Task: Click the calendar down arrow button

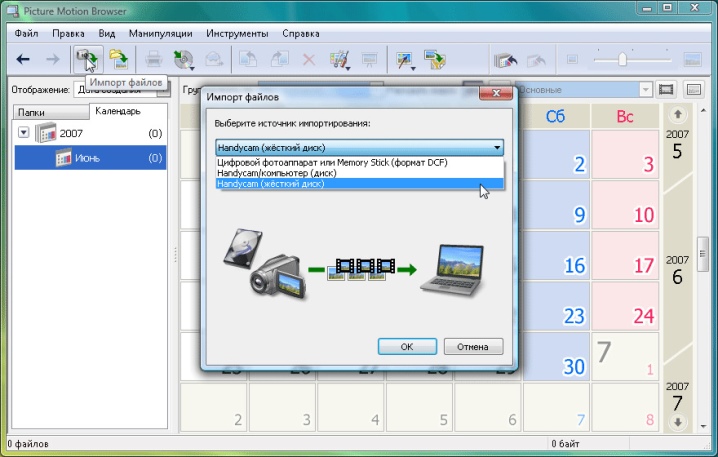Action: pyautogui.click(x=678, y=421)
